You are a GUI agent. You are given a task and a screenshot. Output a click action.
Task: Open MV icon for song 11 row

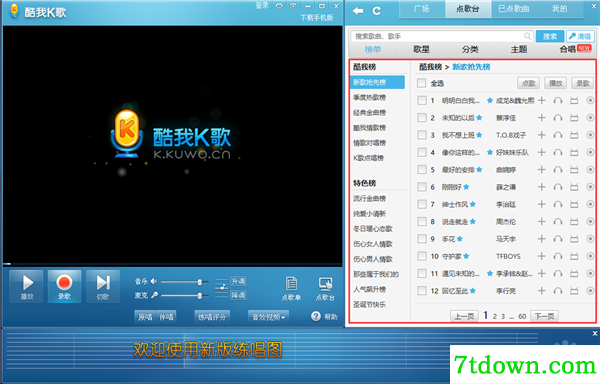coord(574,273)
